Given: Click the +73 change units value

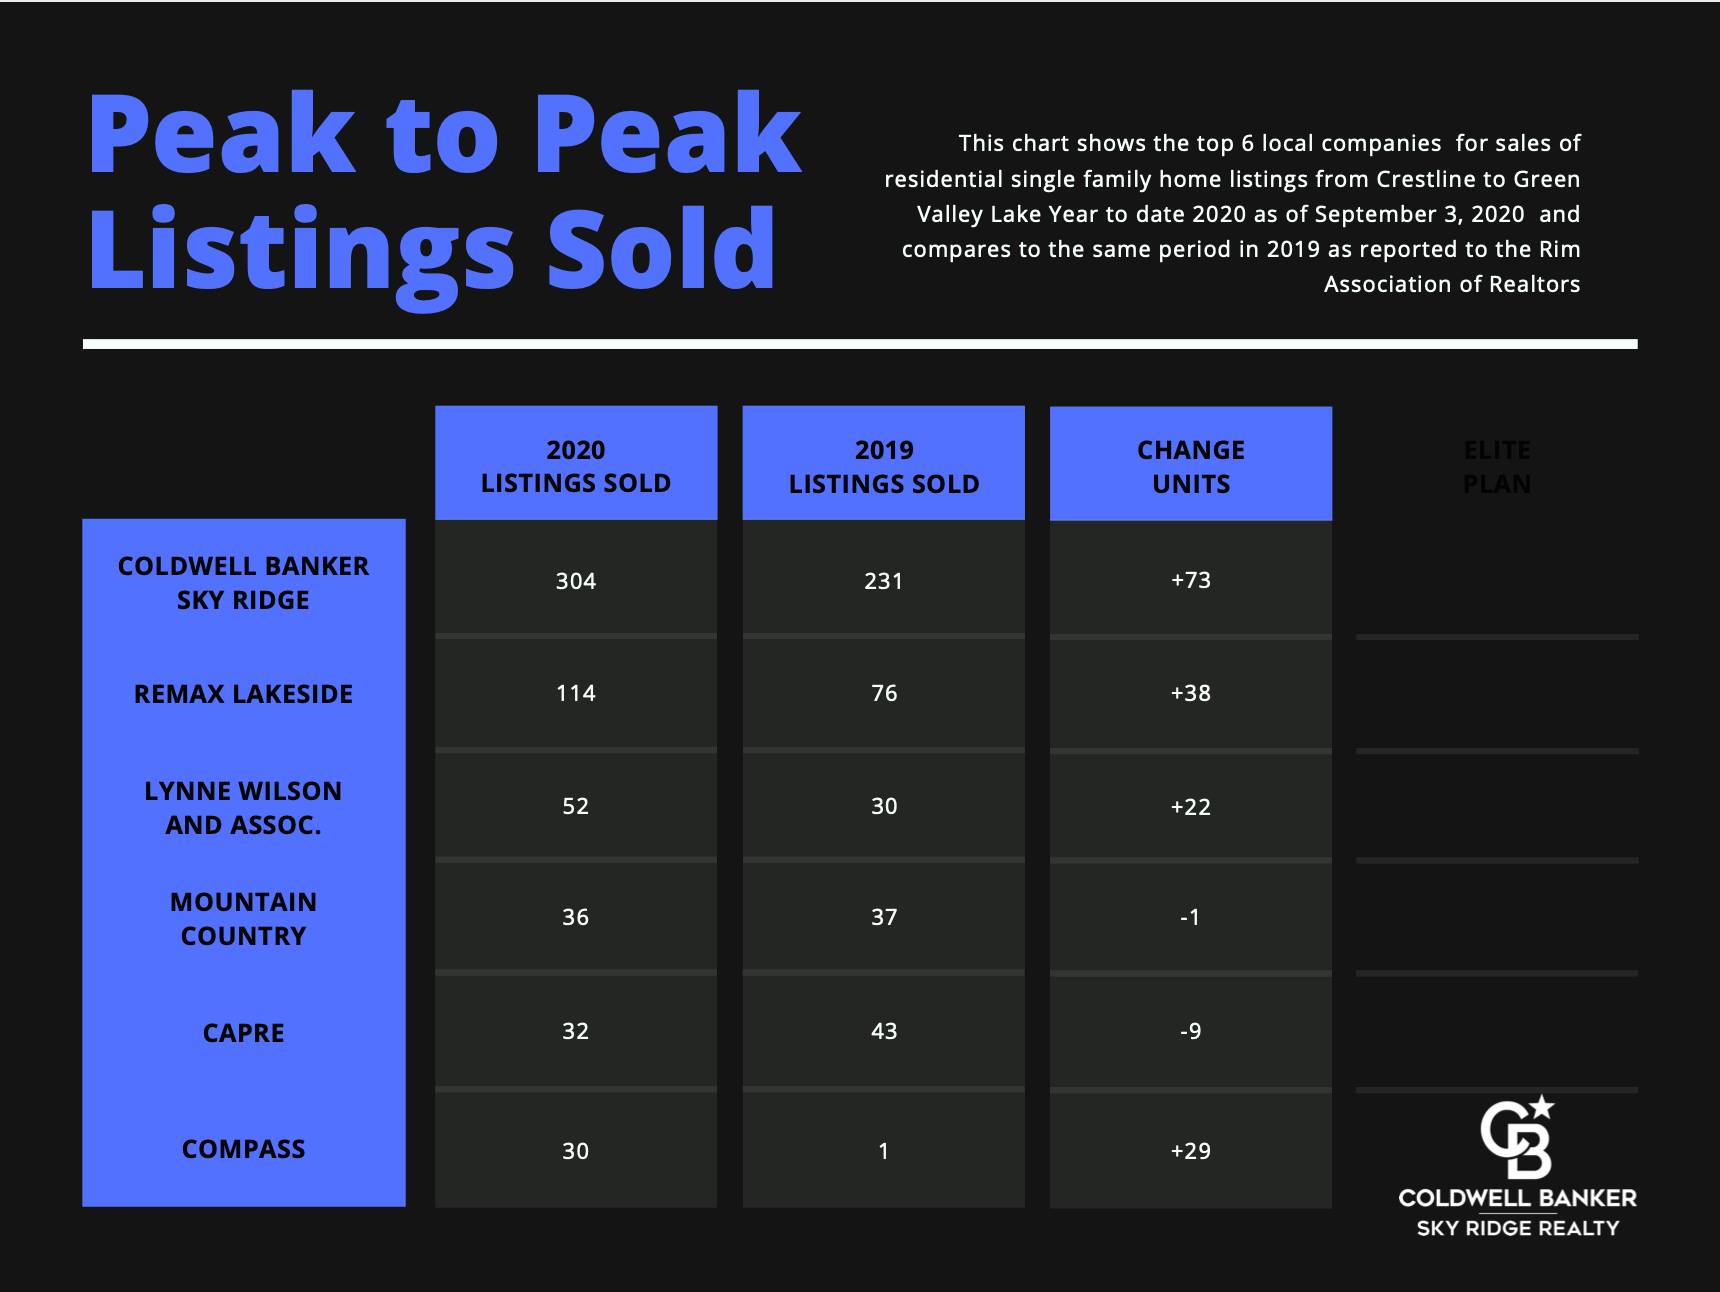Looking at the screenshot, I should (x=1190, y=581).
